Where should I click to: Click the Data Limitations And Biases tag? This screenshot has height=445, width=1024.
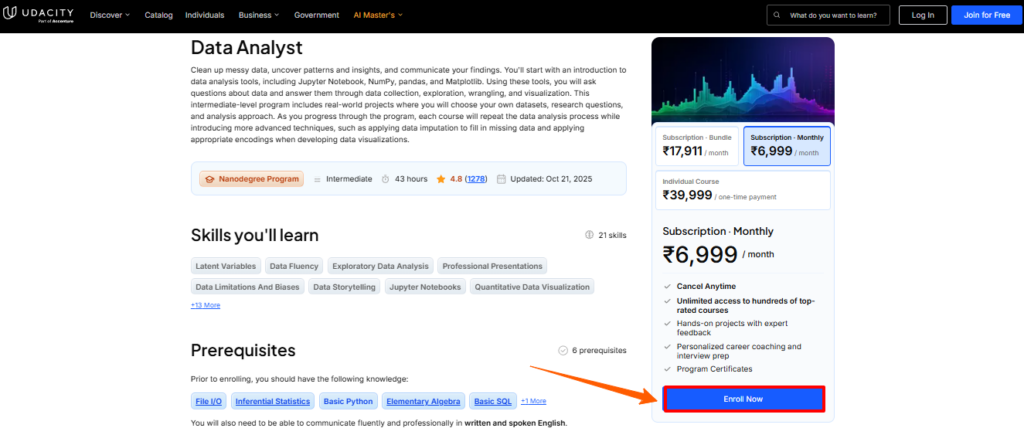248,287
